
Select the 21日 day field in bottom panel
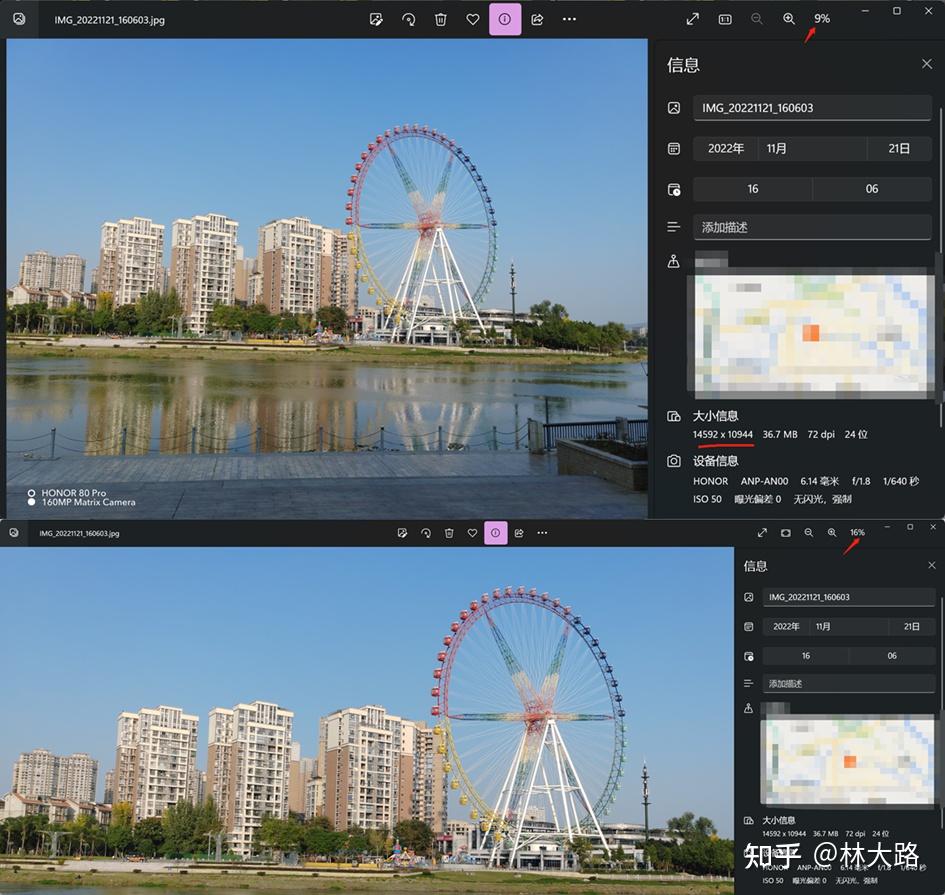pyautogui.click(x=912, y=626)
